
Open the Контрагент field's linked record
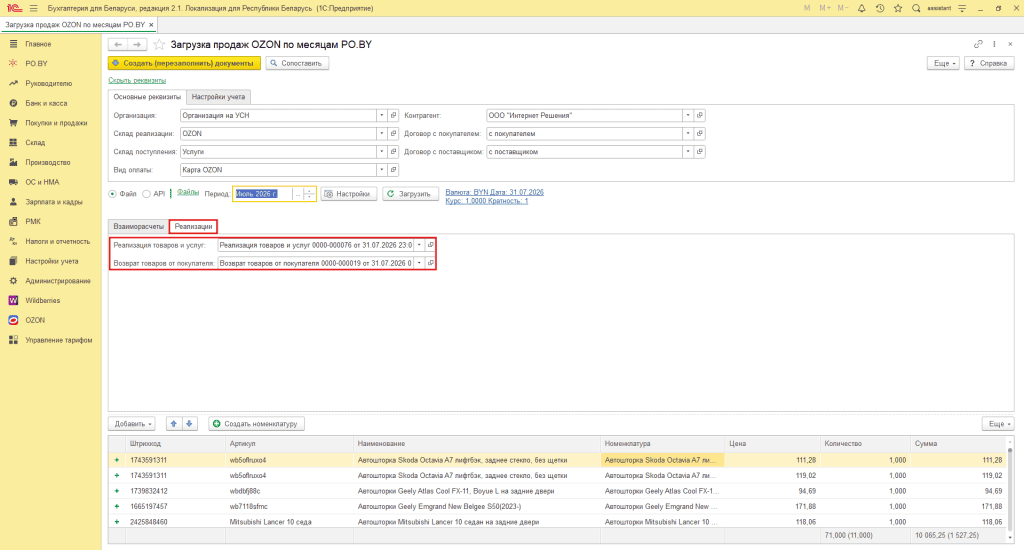point(699,116)
